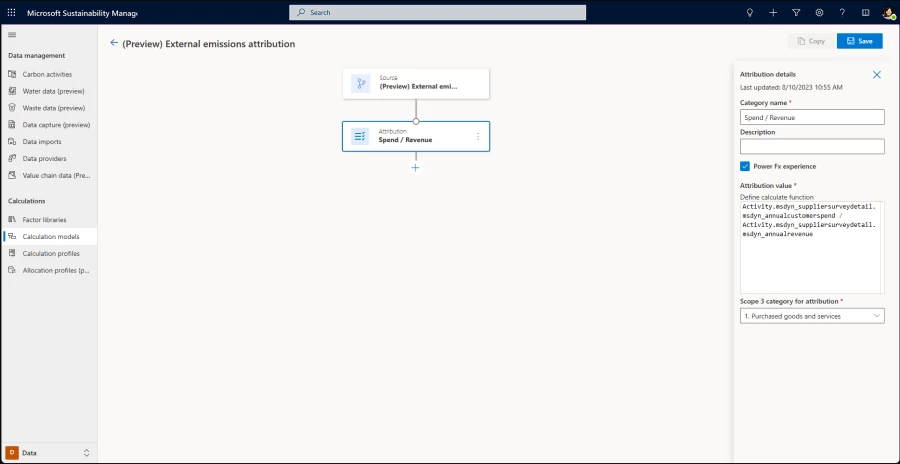
Task: Open Carbon activities in sidebar
Action: tap(47, 74)
